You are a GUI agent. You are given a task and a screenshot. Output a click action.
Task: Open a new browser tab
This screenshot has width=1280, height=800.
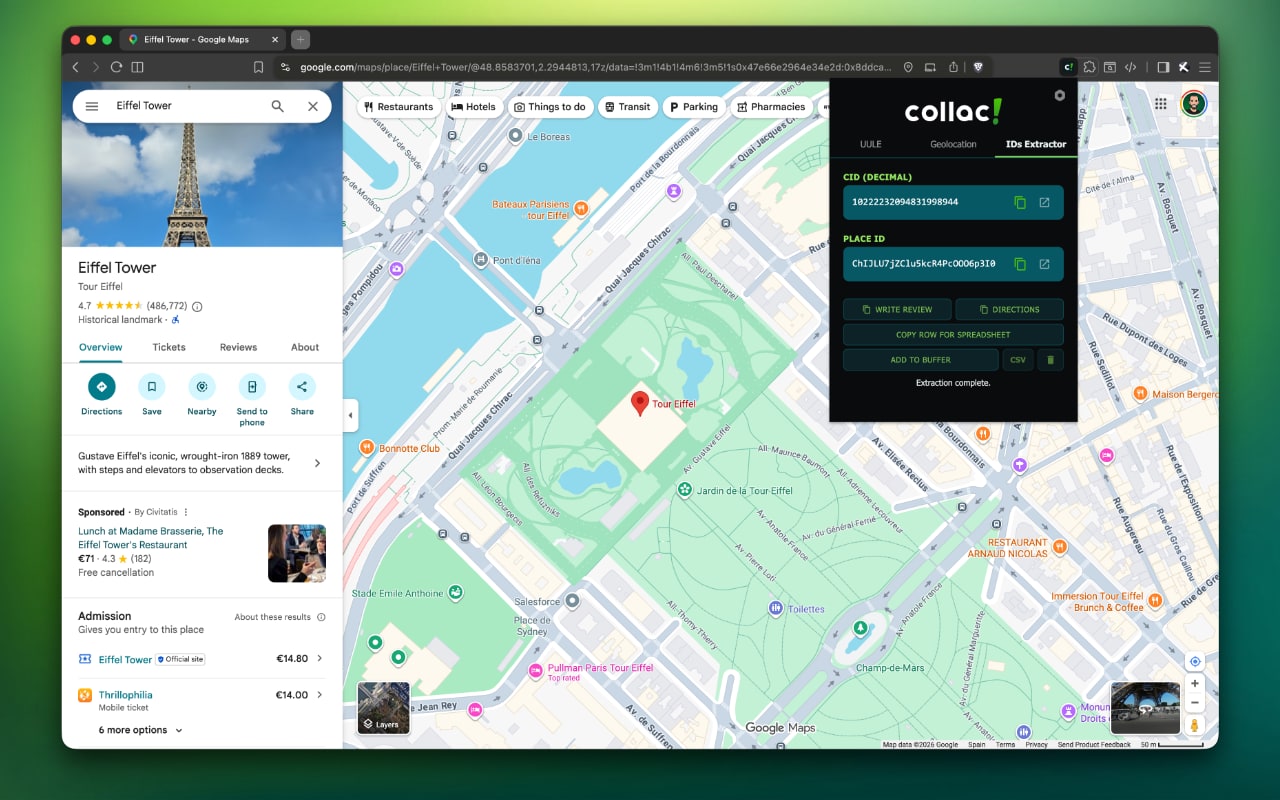click(301, 39)
